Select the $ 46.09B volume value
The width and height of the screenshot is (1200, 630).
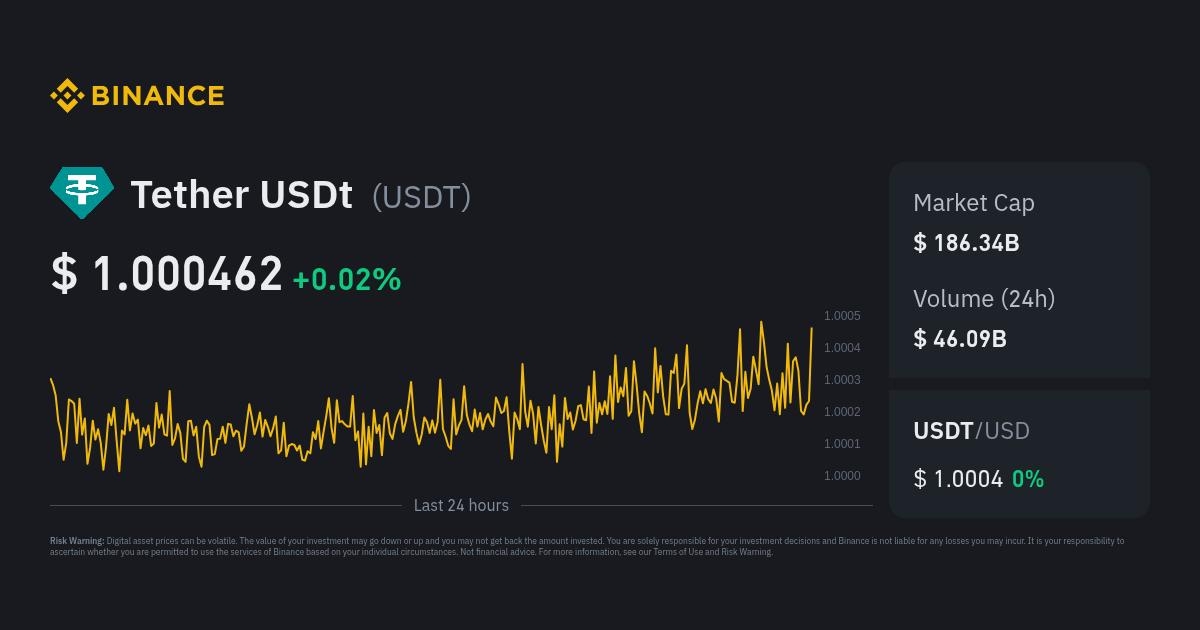960,338
